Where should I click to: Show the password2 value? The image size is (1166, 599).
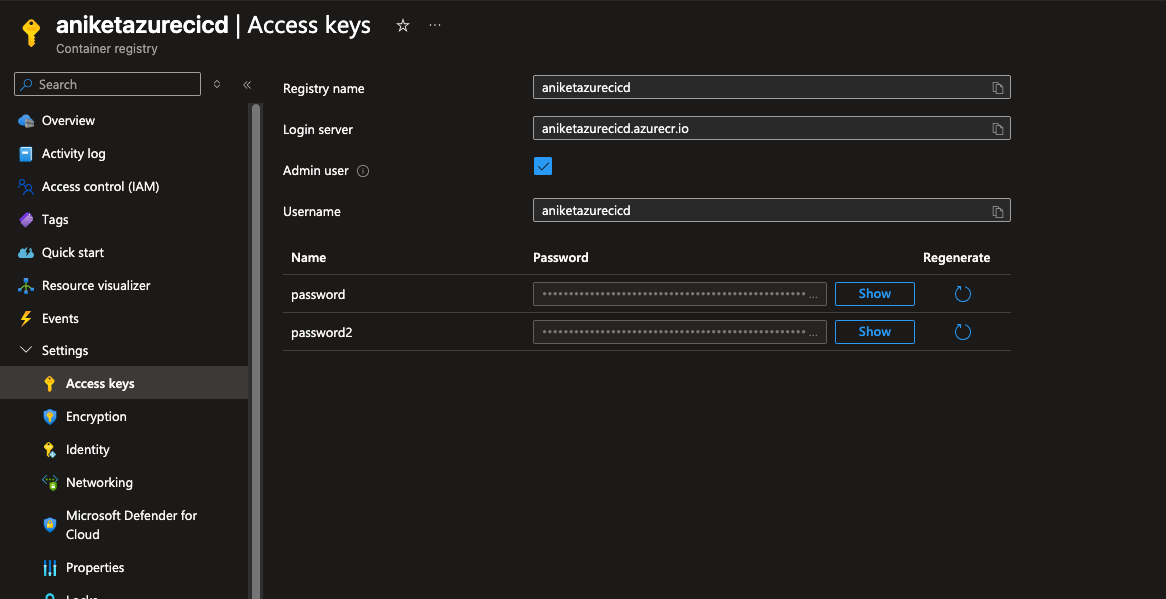point(874,332)
